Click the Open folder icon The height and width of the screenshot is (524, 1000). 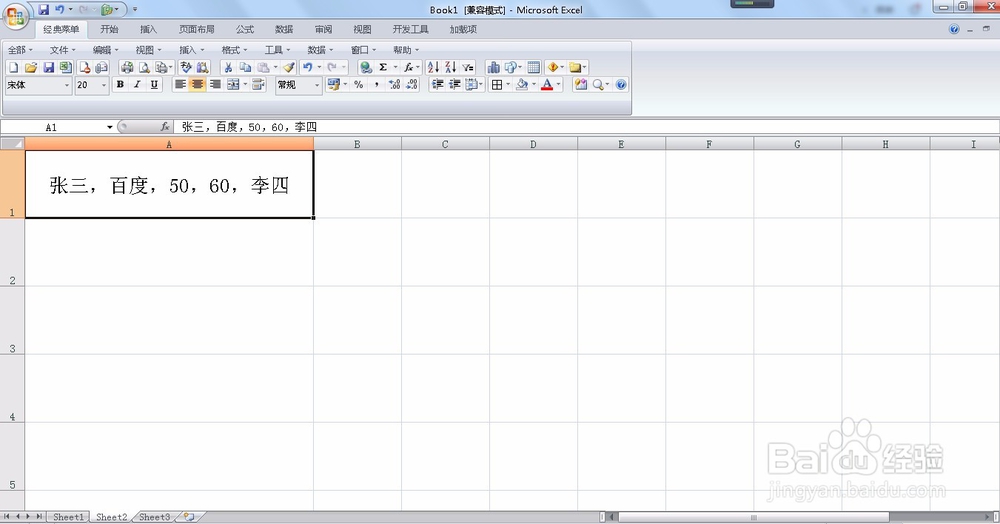click(x=31, y=67)
